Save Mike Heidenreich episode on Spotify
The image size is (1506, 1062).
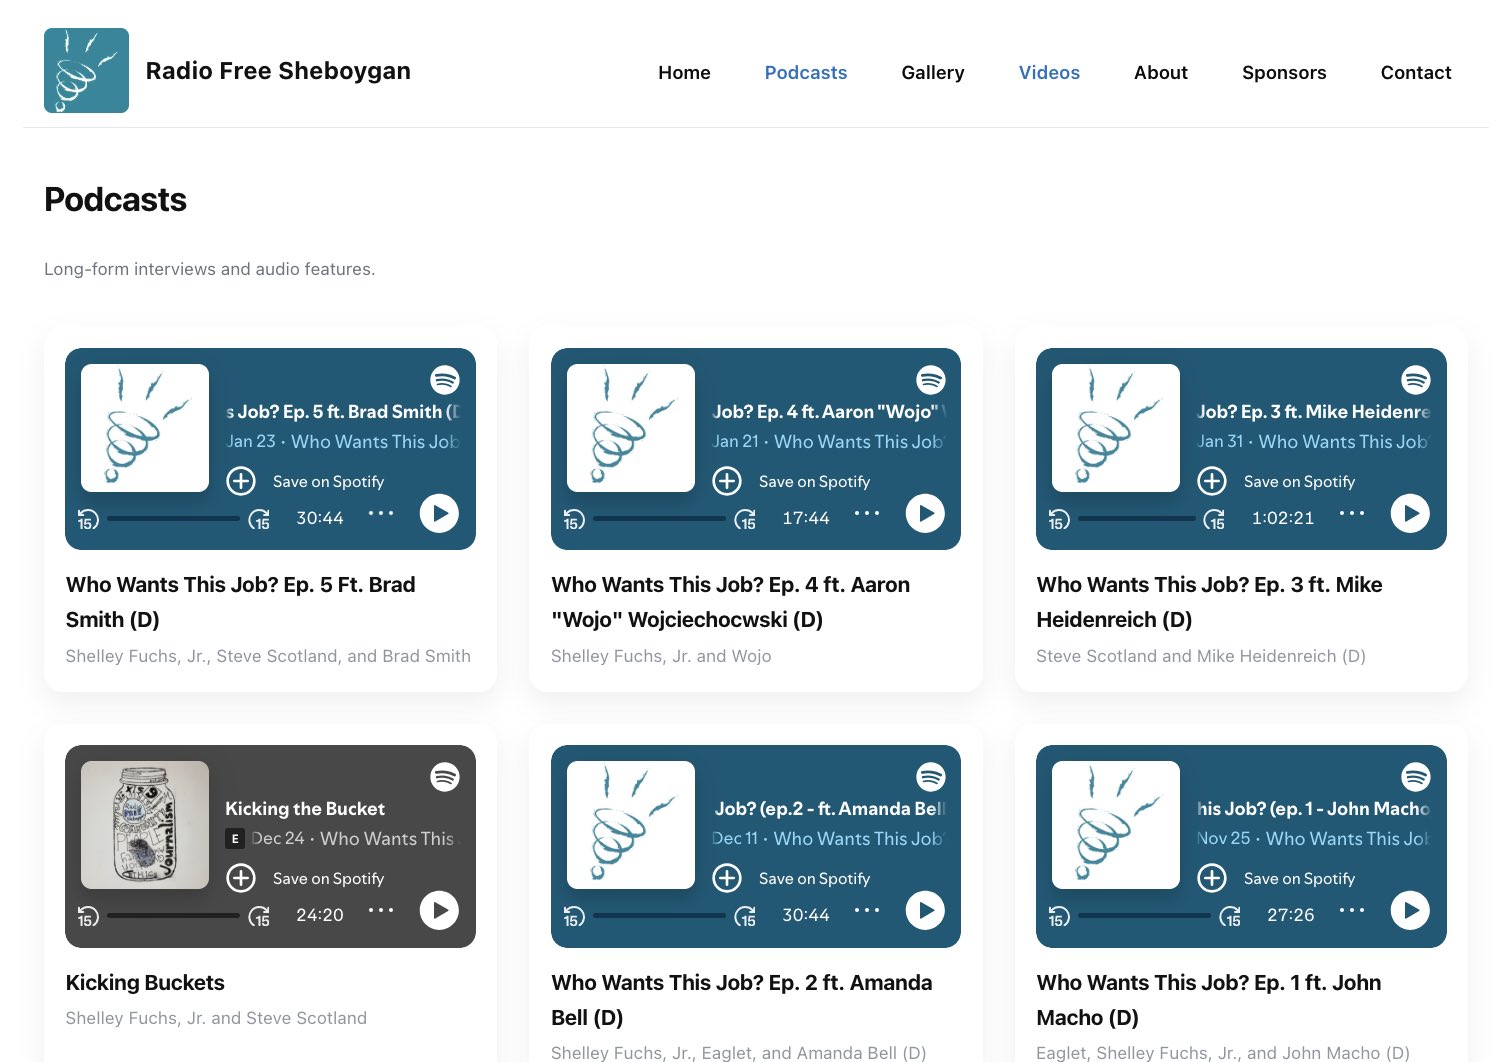point(1298,481)
